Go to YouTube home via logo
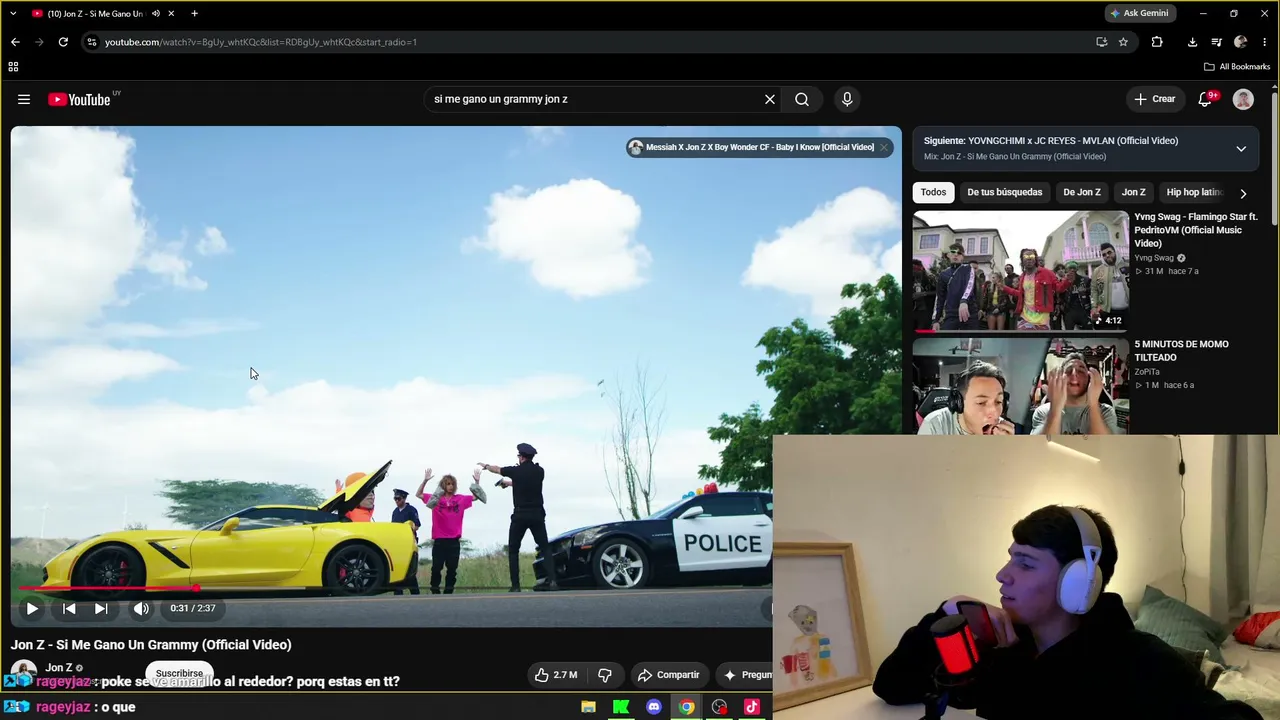 pos(79,99)
